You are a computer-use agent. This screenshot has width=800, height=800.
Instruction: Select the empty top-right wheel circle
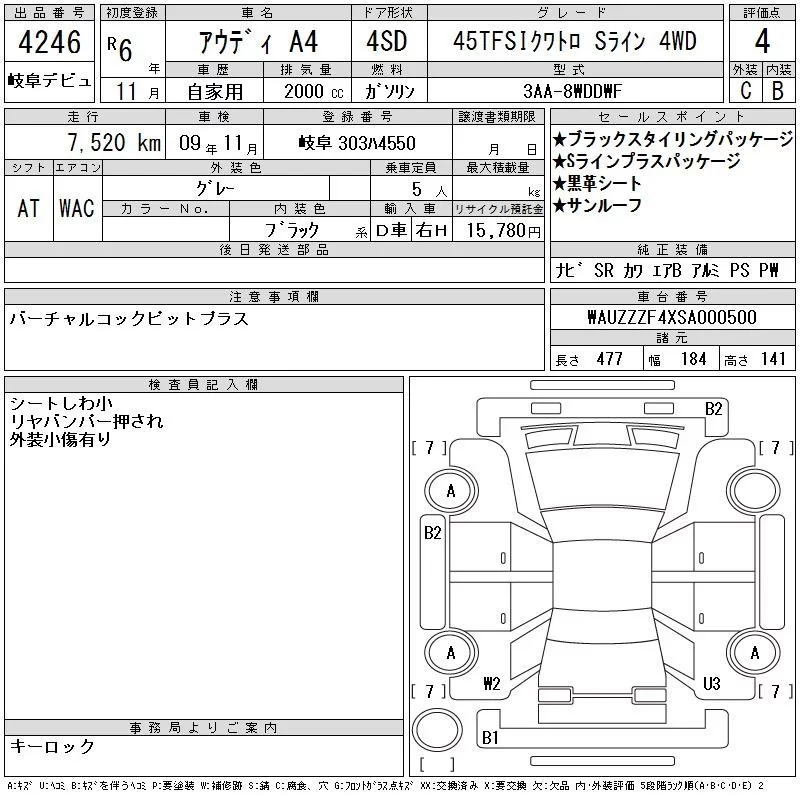[758, 491]
